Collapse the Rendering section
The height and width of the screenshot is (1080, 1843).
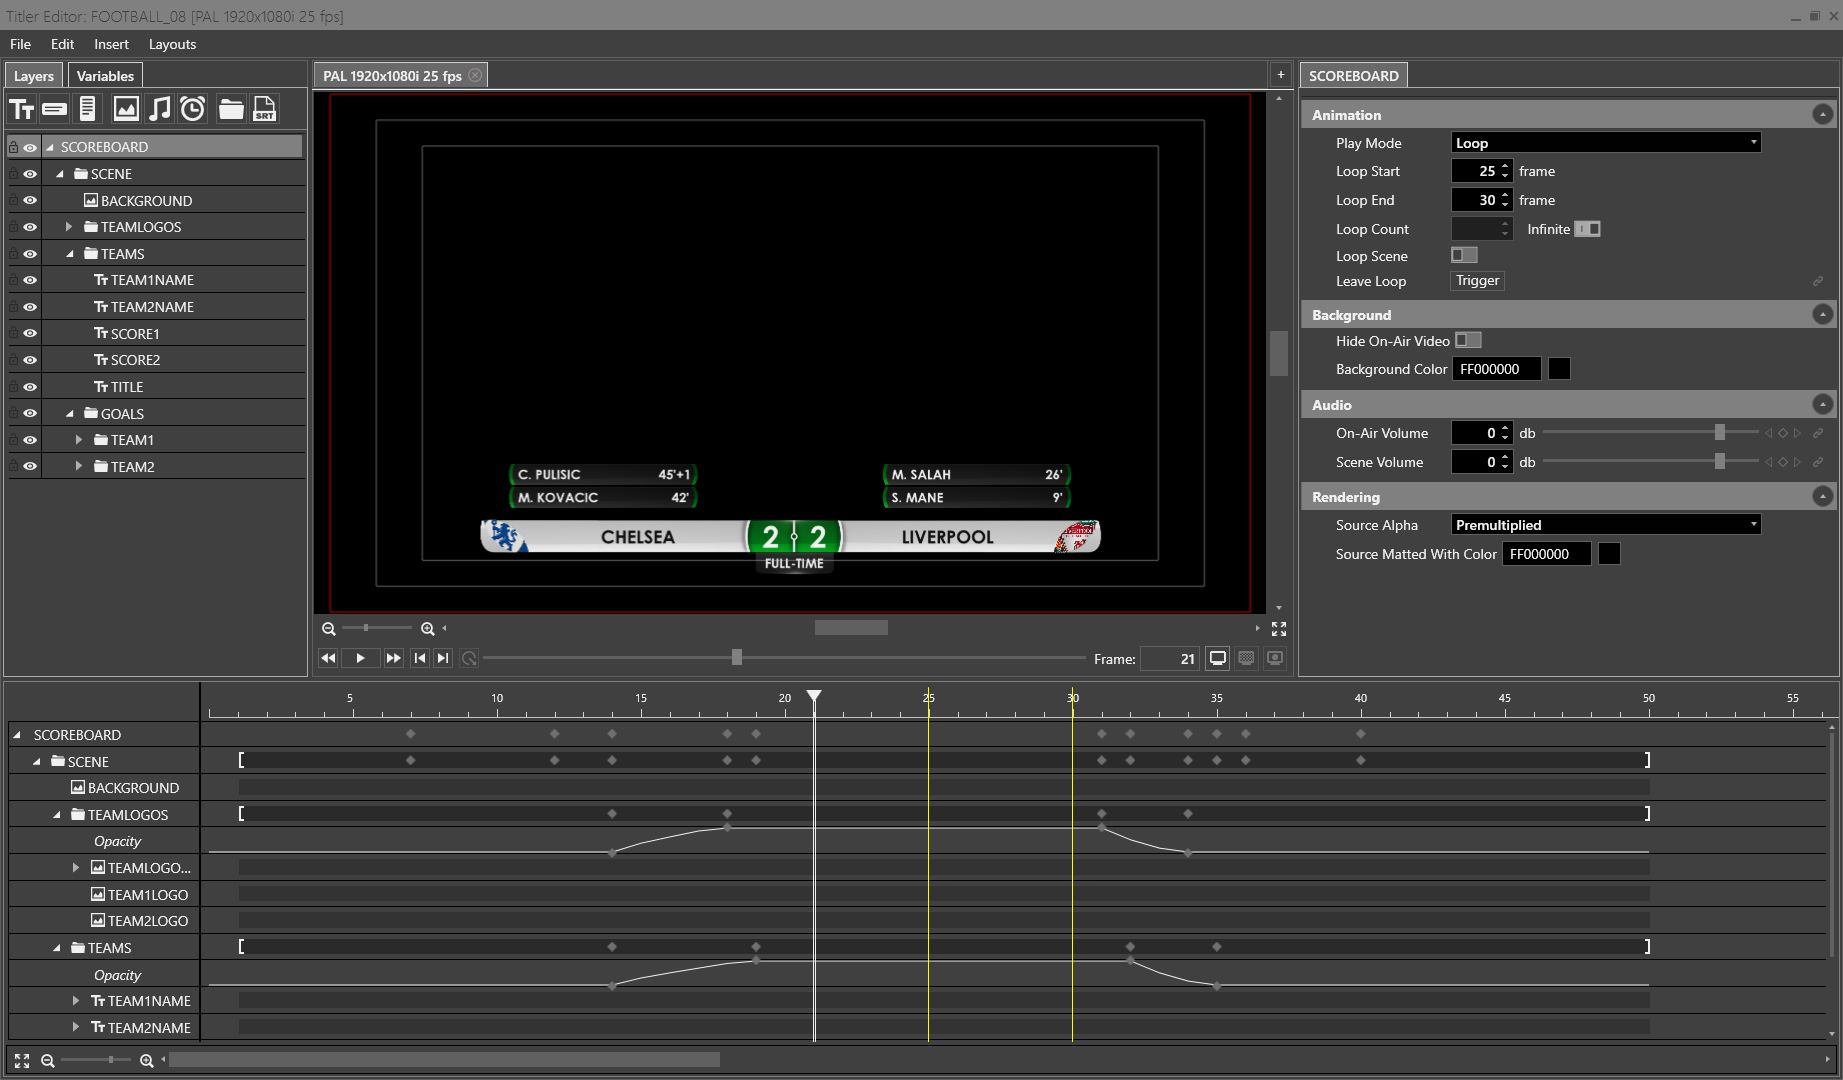click(1823, 497)
